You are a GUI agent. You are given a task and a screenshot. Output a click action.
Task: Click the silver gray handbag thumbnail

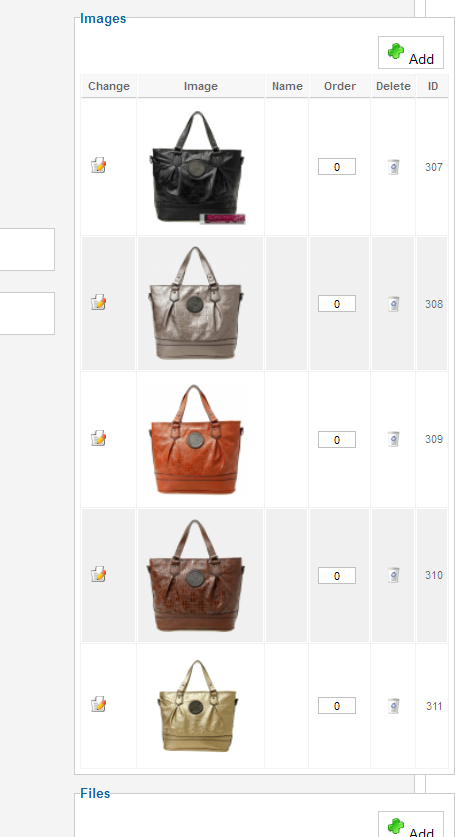196,302
